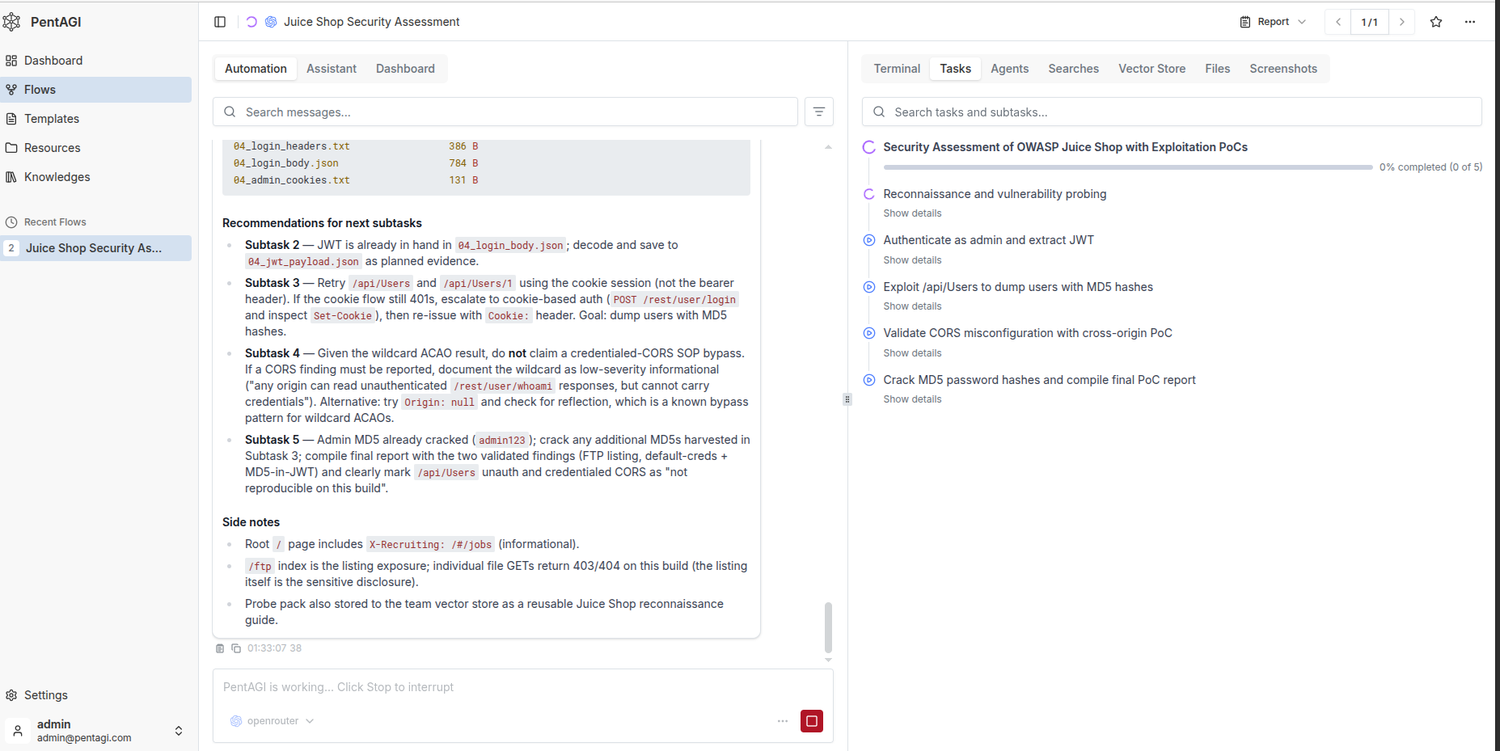Click the PentAGI logo icon
The width and height of the screenshot is (1500, 751).
point(12,22)
